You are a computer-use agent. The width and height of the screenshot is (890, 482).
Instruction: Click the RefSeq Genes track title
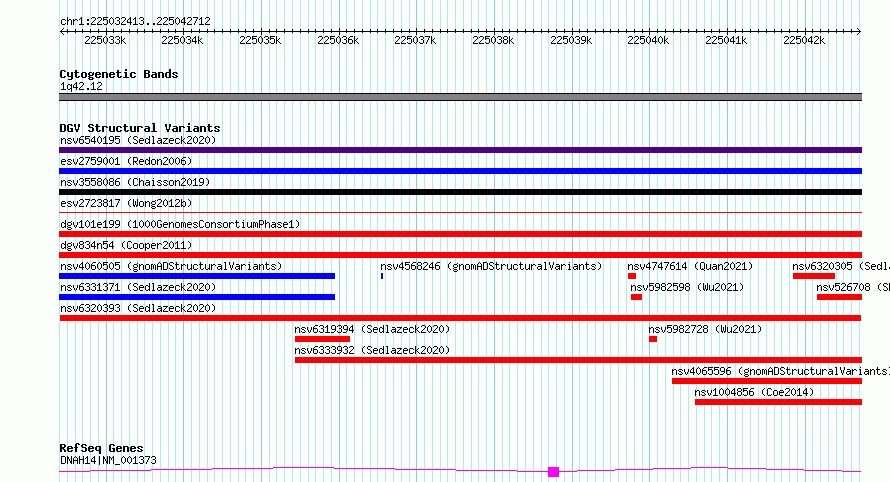pos(101,448)
